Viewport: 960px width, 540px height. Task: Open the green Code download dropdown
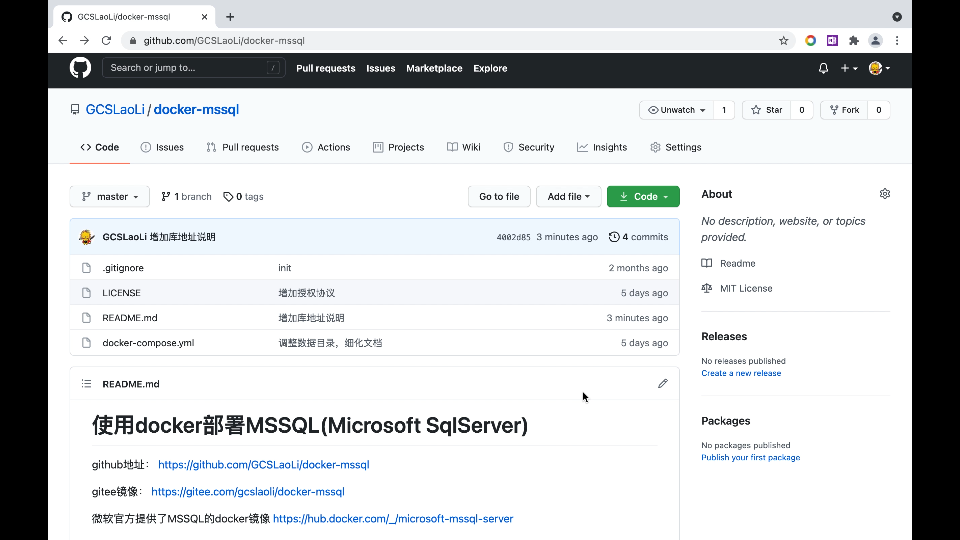coord(643,197)
